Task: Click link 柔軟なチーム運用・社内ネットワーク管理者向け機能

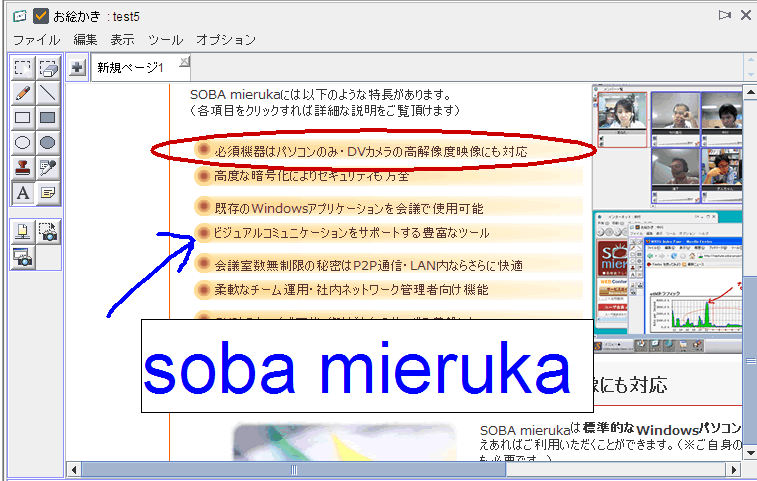Action: 351,290
